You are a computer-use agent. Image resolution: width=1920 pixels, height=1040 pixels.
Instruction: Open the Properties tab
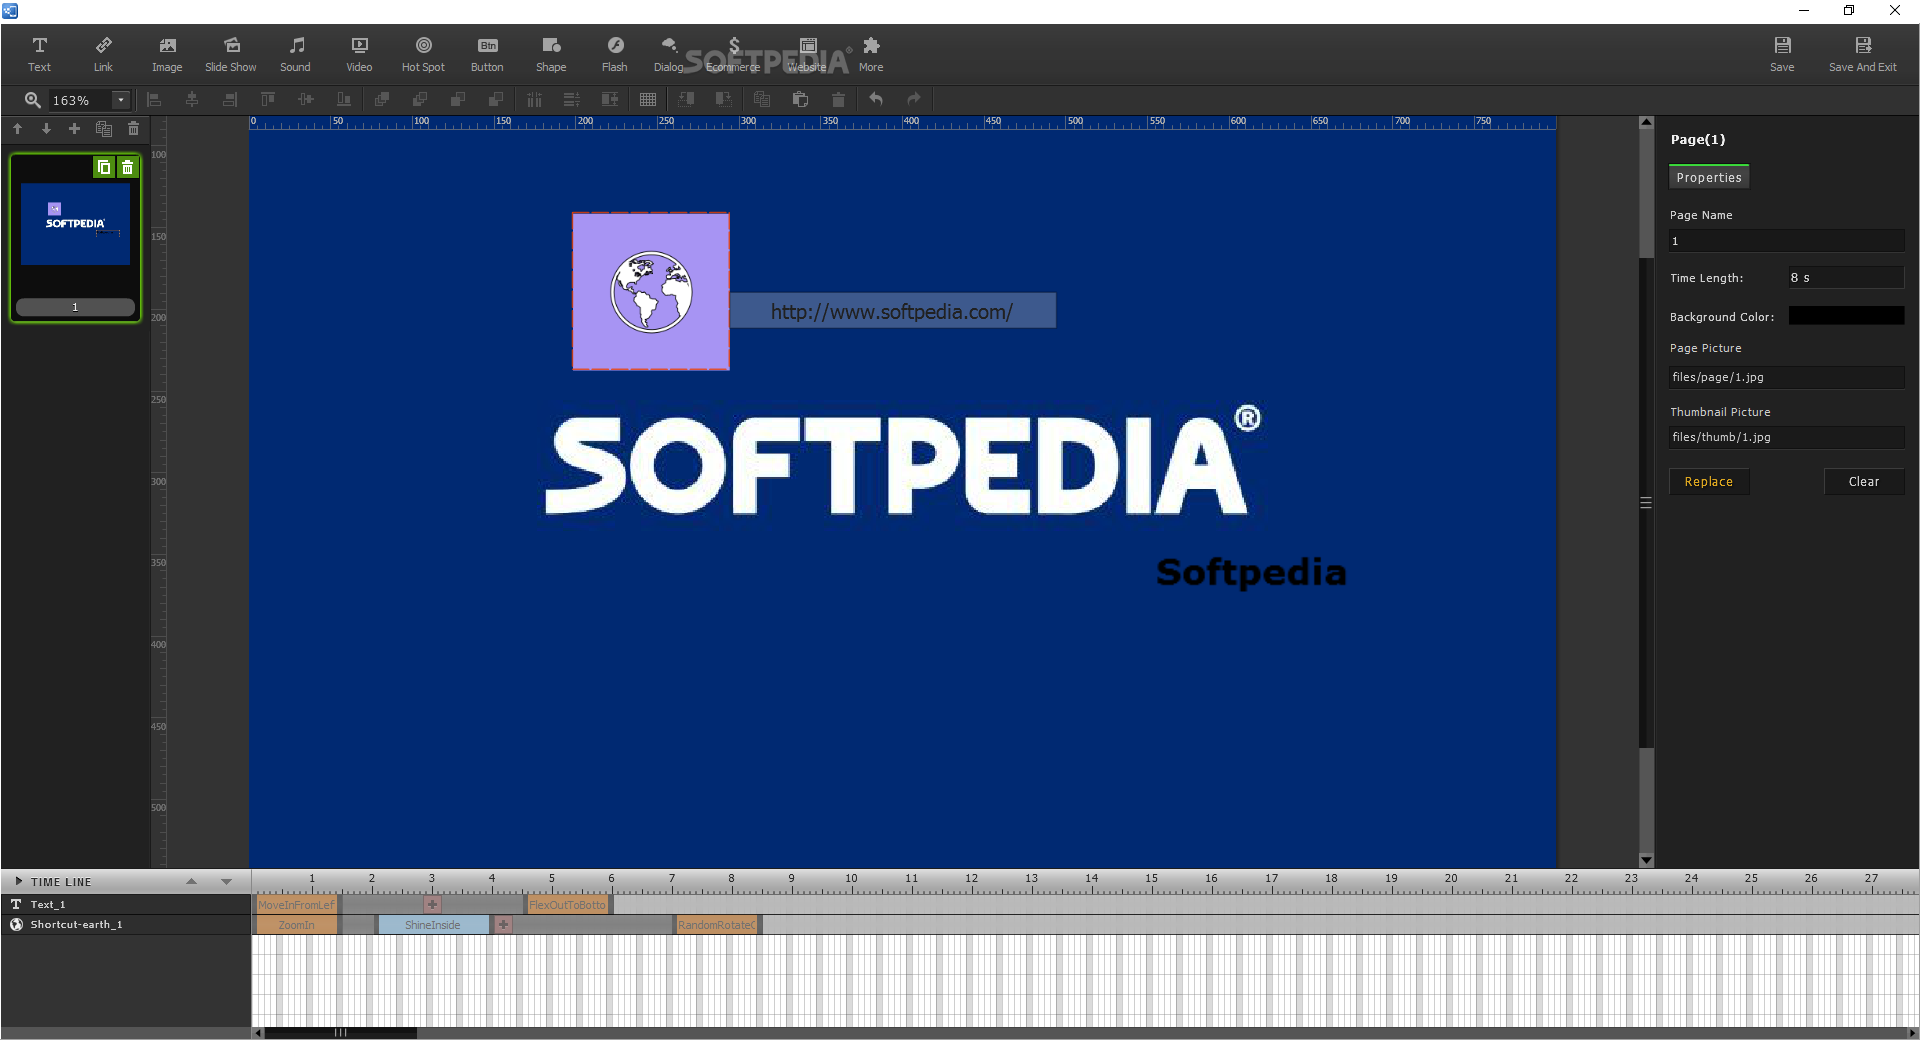[1709, 177]
